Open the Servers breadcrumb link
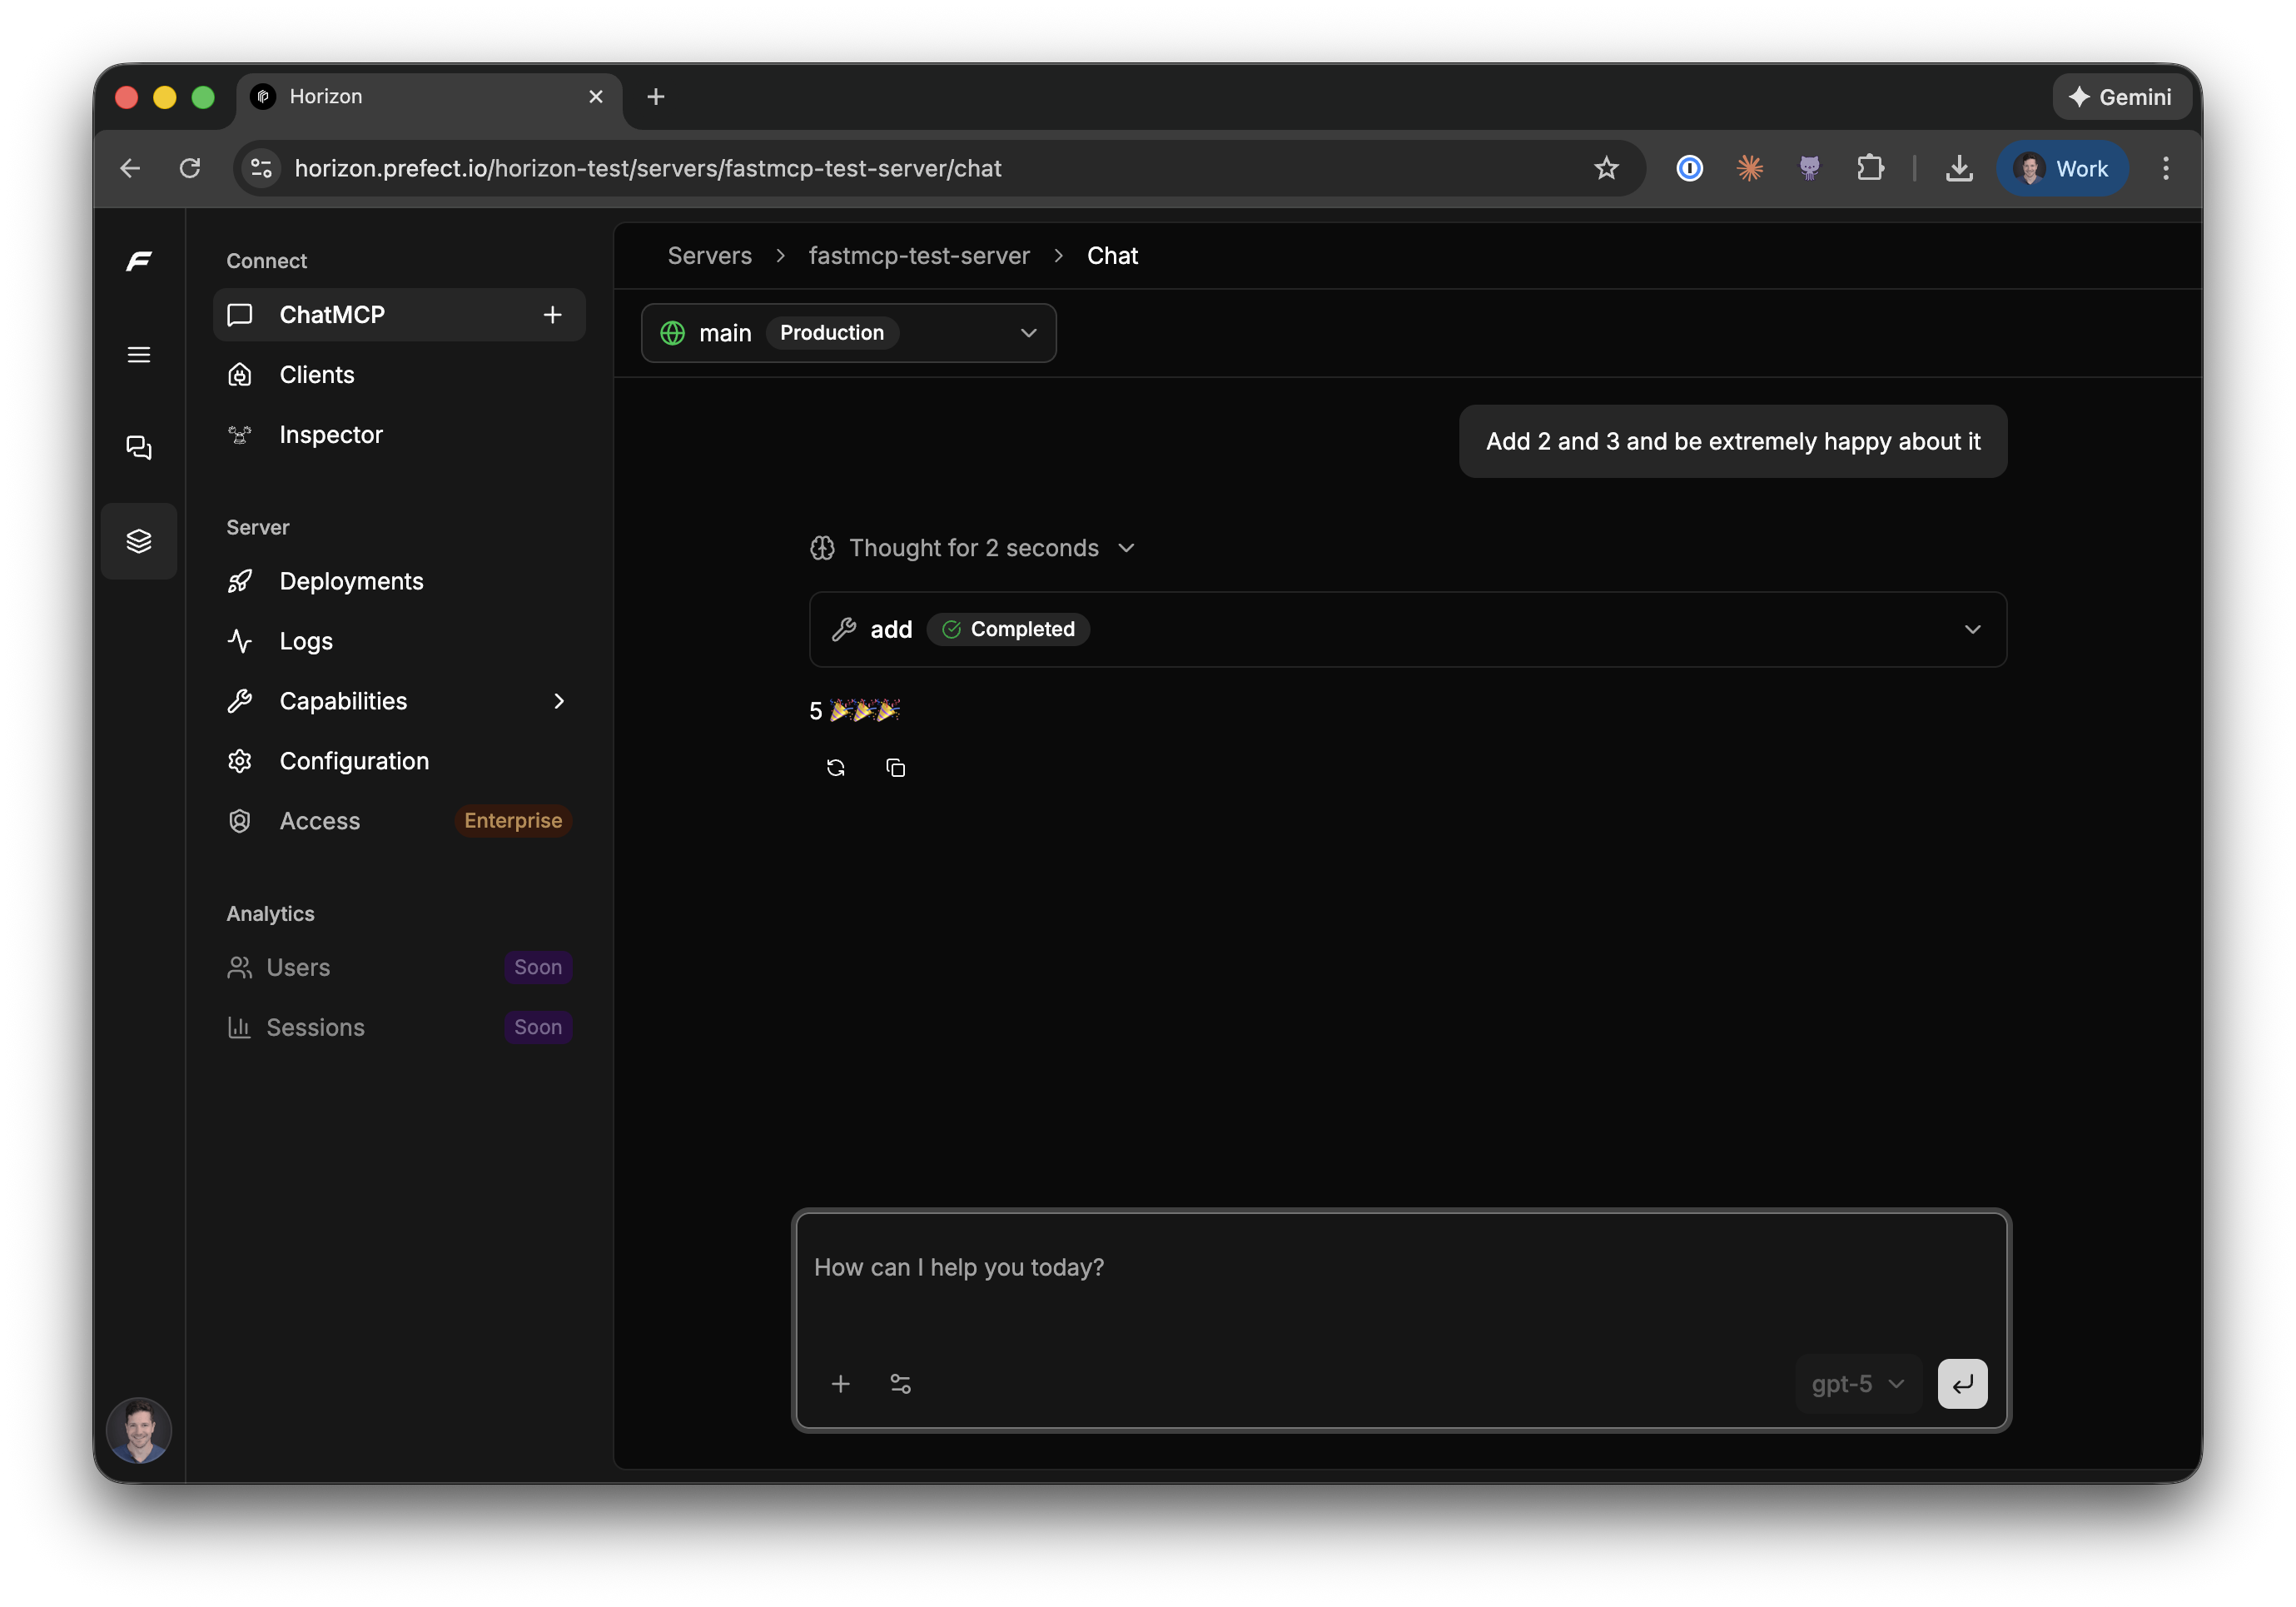The height and width of the screenshot is (1607, 2296). [709, 255]
